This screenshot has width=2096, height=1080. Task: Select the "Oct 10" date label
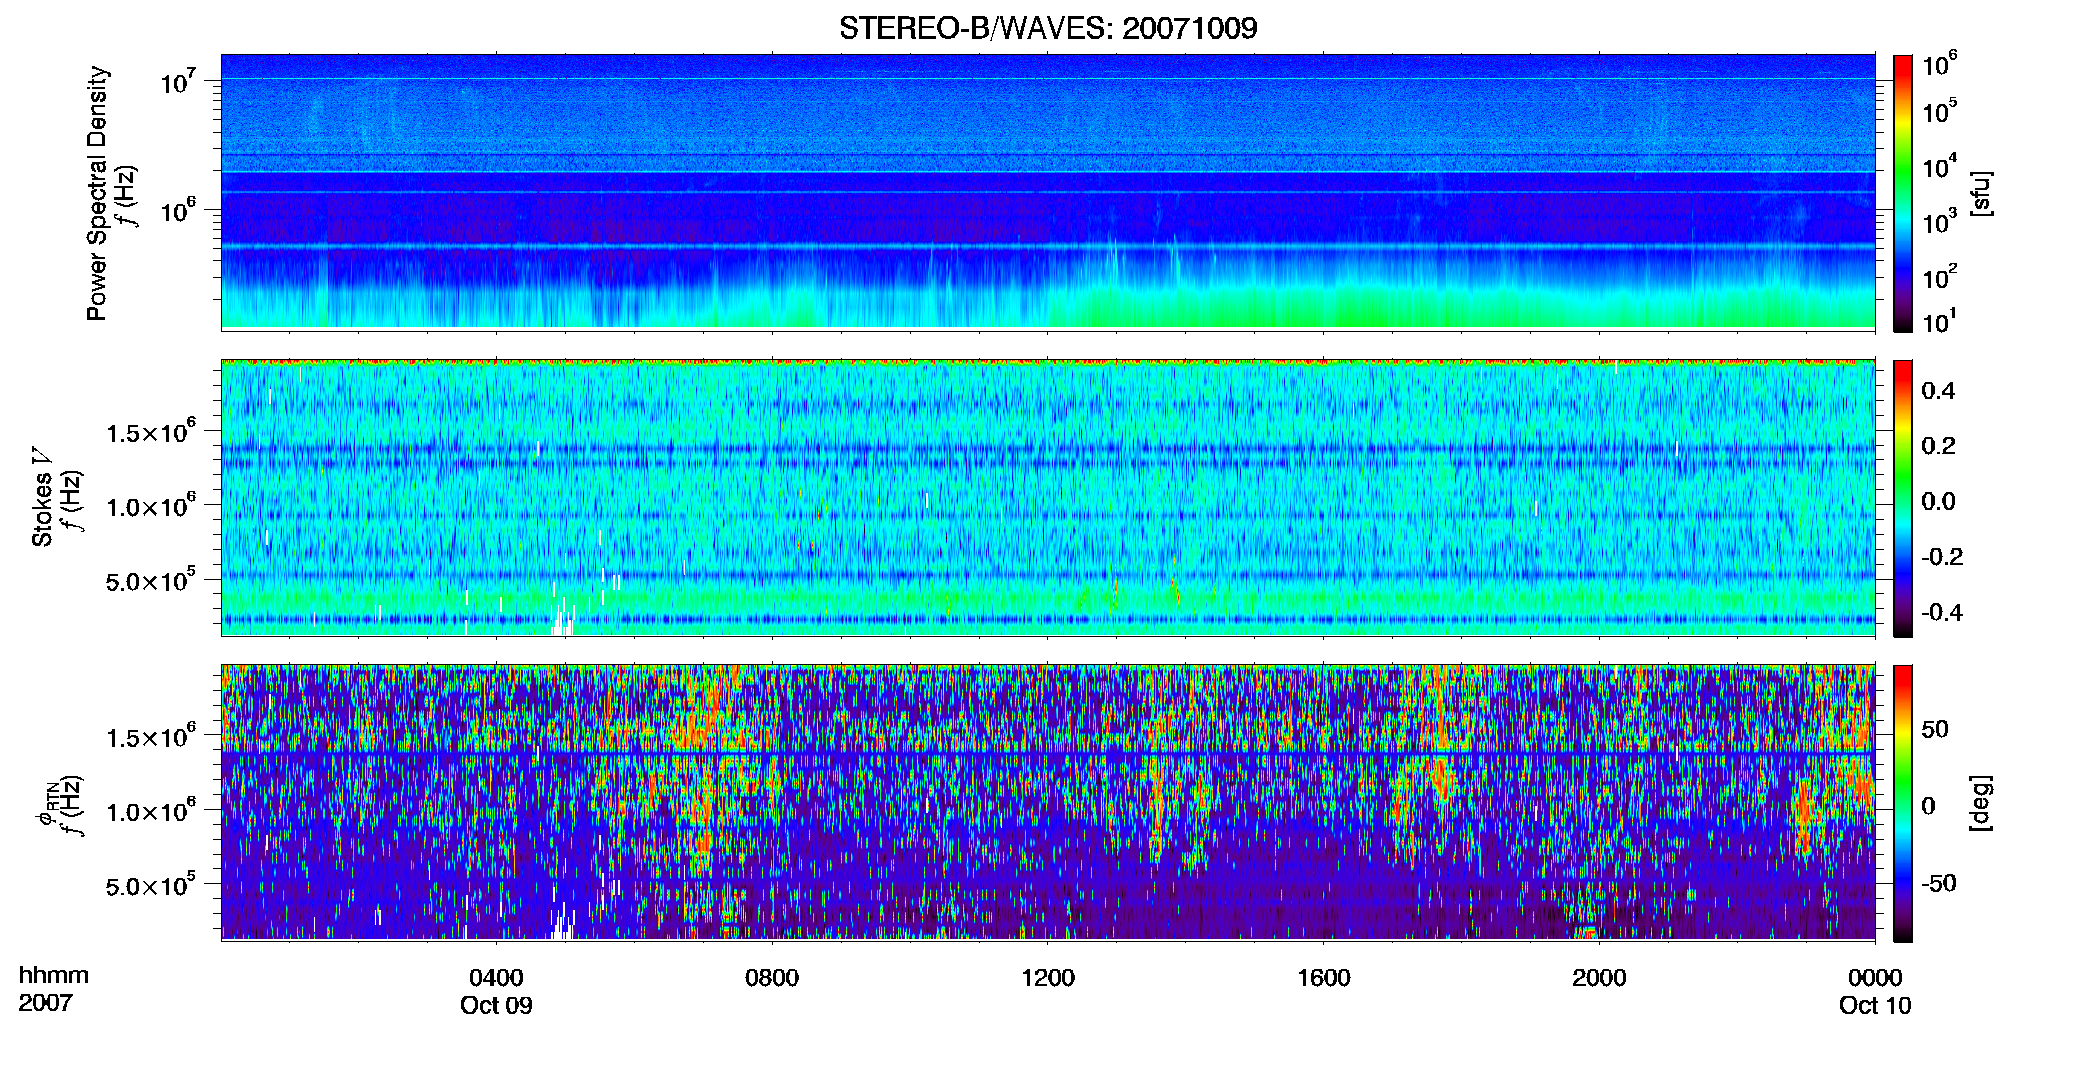coord(1875,1006)
